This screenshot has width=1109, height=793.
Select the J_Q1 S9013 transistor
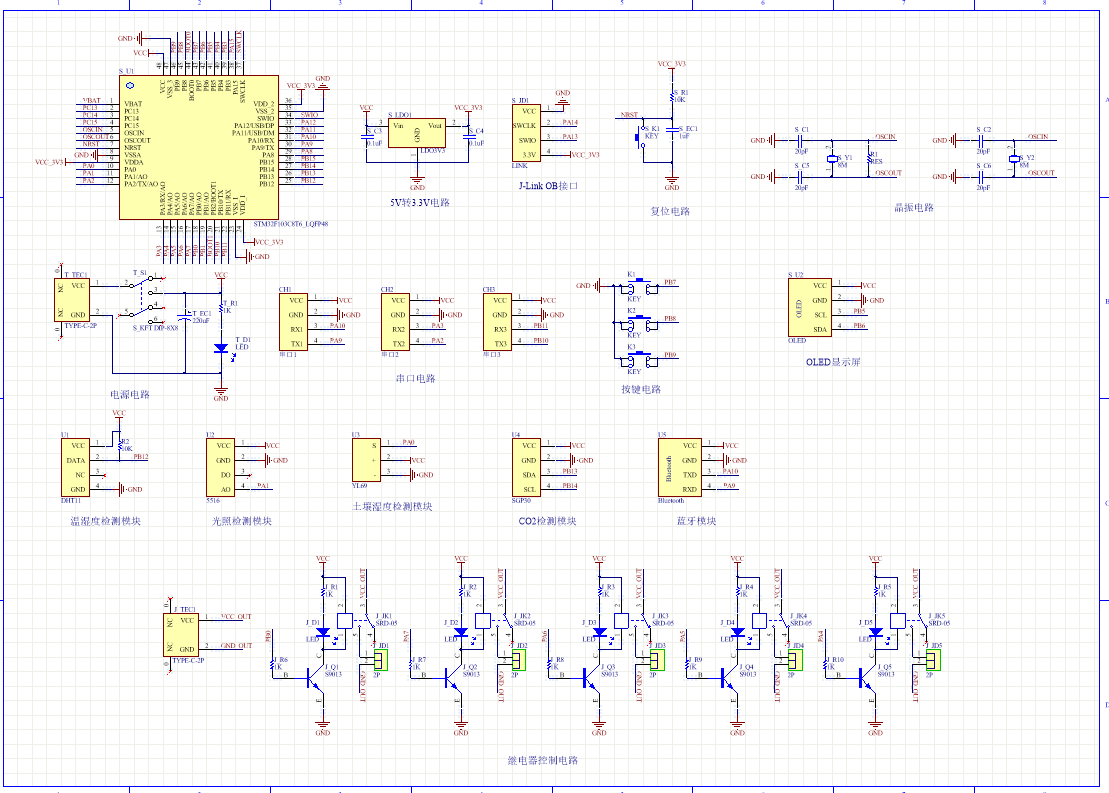pos(315,681)
